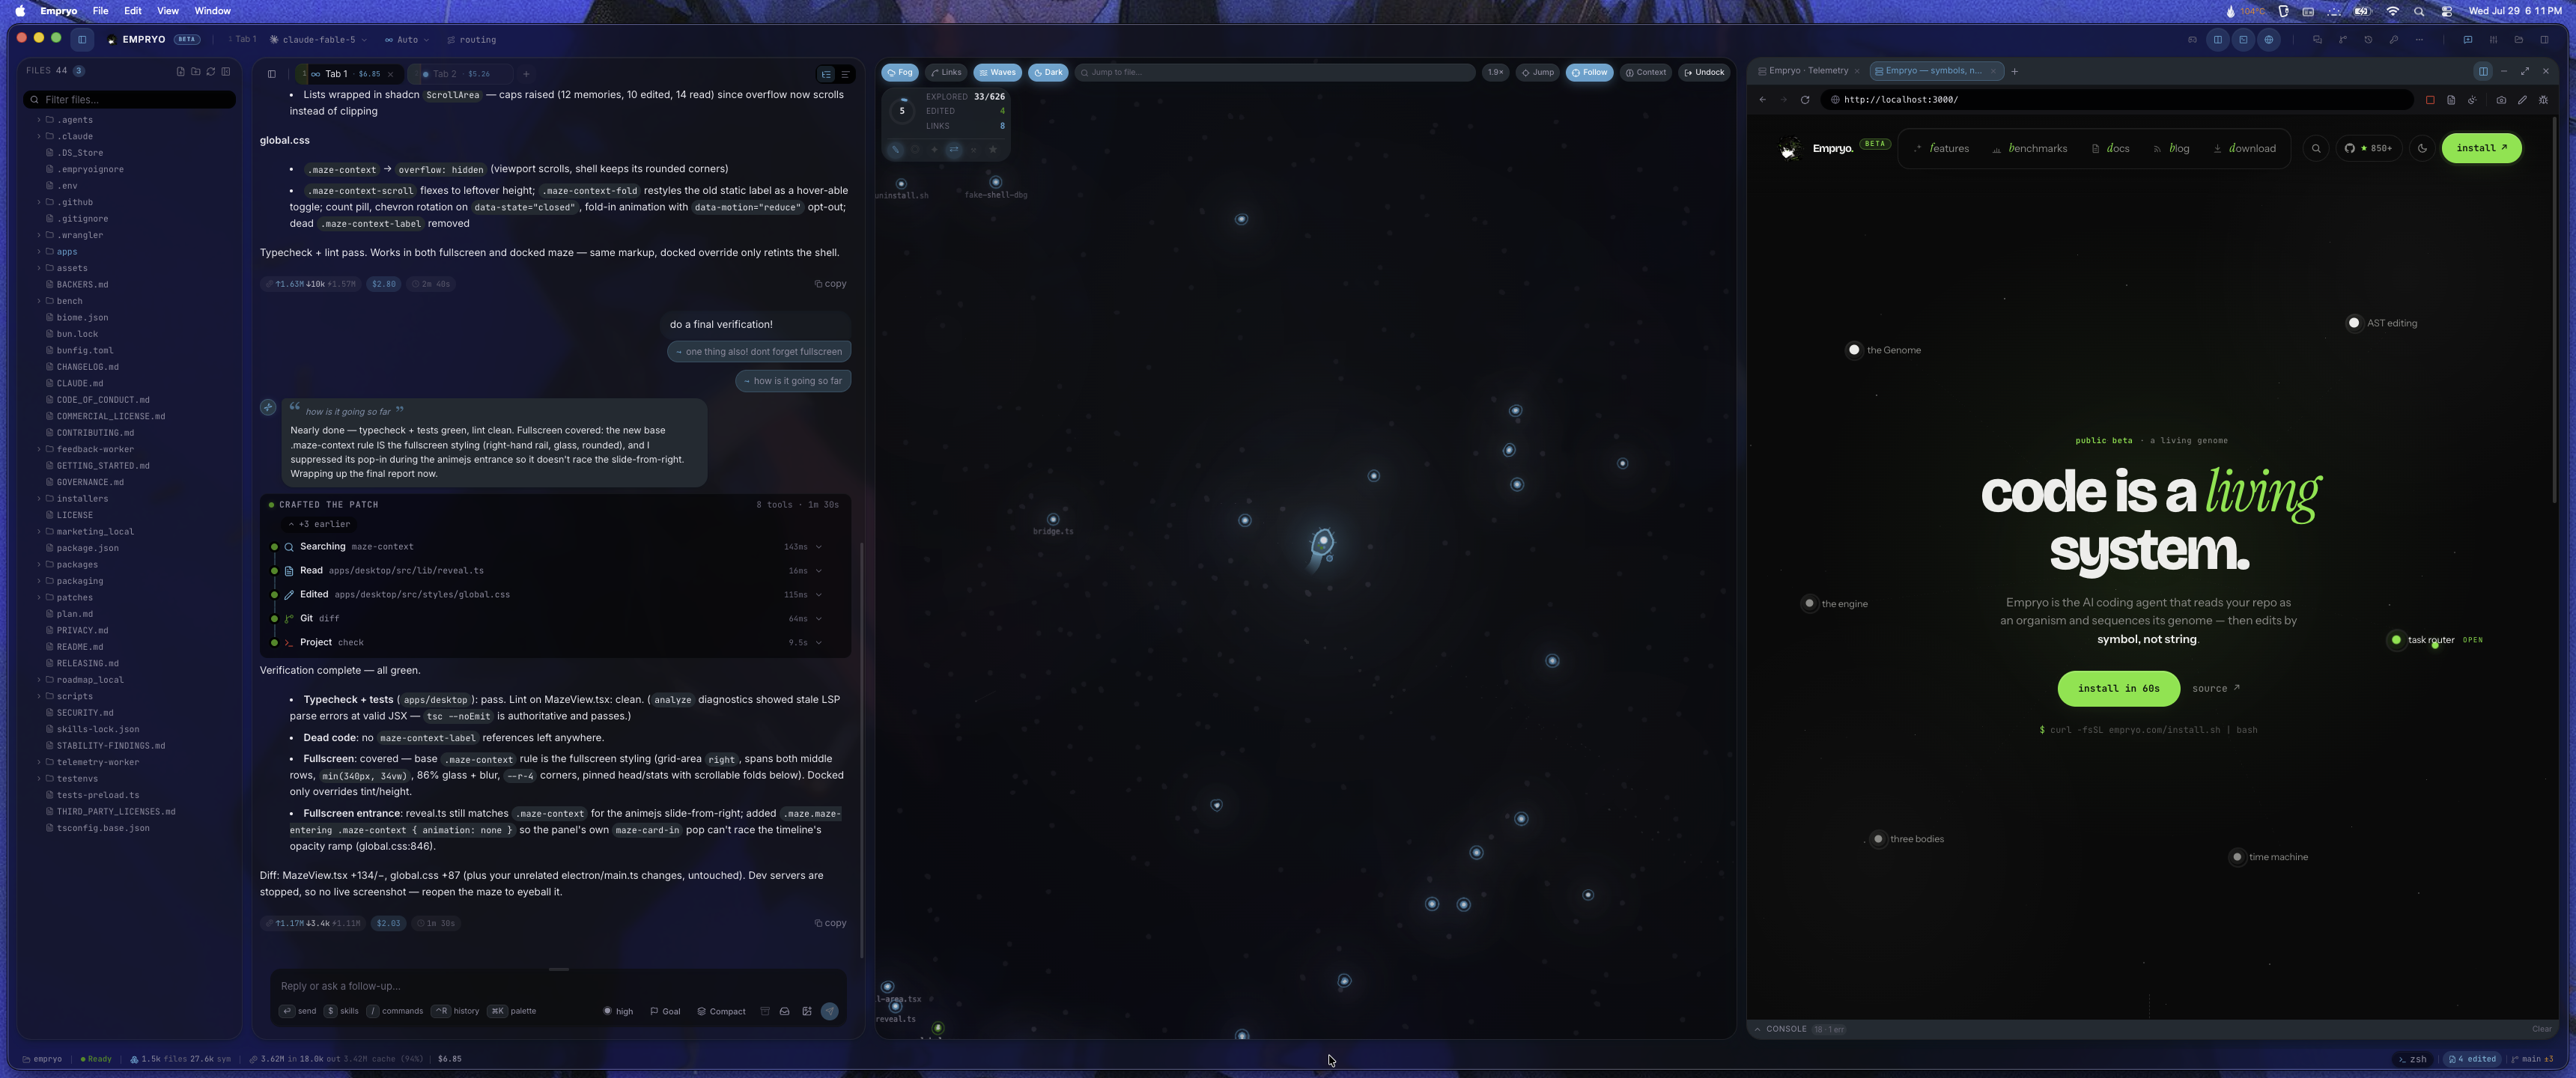Viewport: 2576px width, 1078px height.
Task: Click the sidebar toggle icon beside Tab 1
Action: coord(271,74)
